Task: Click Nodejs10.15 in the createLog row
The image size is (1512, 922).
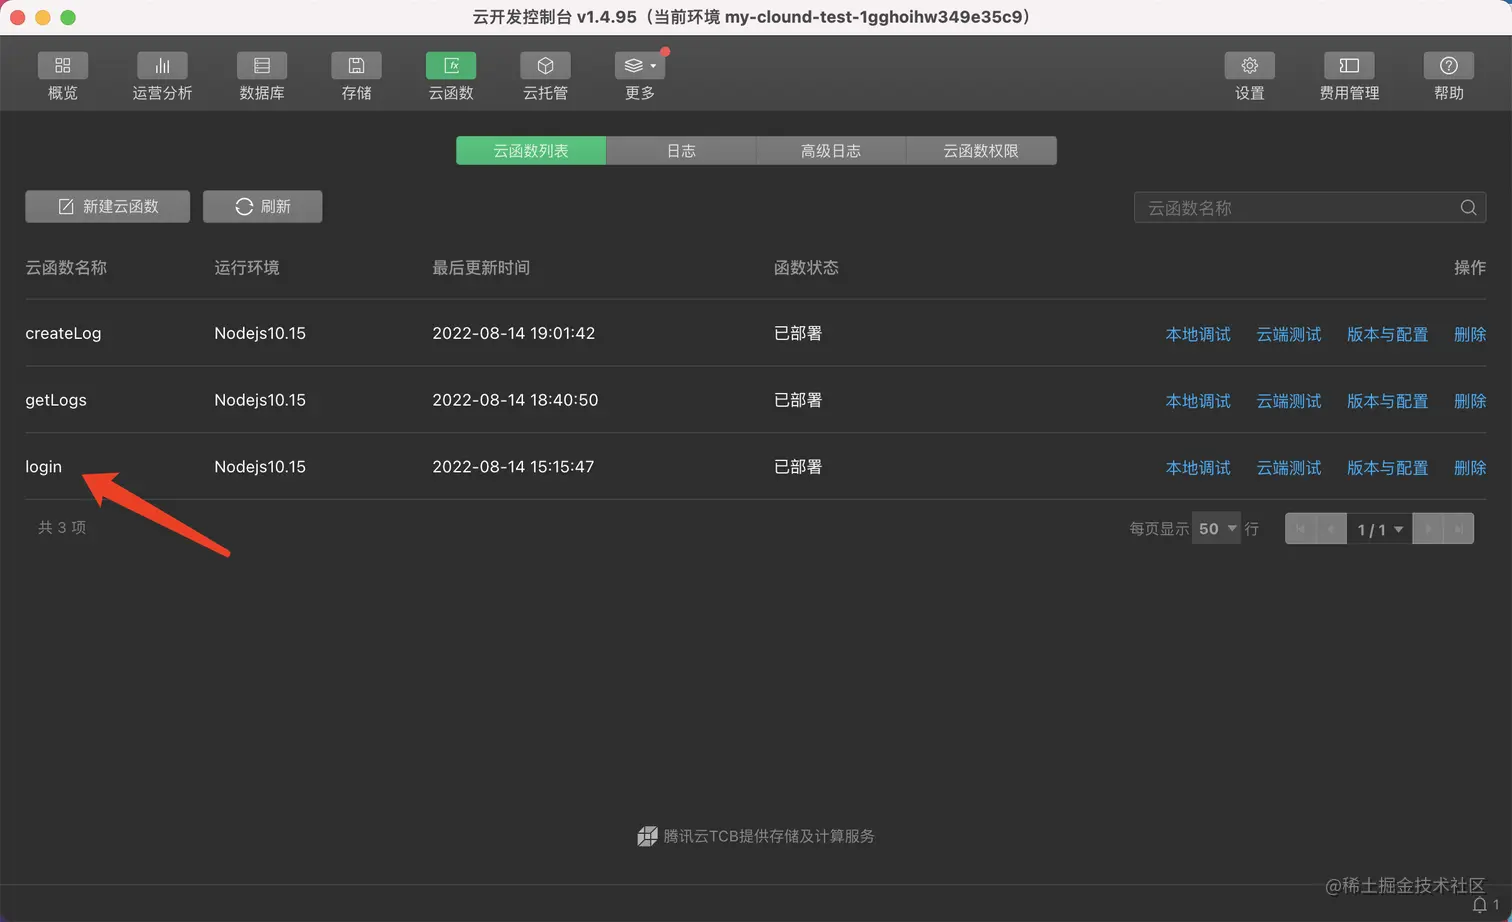Action: tap(260, 333)
